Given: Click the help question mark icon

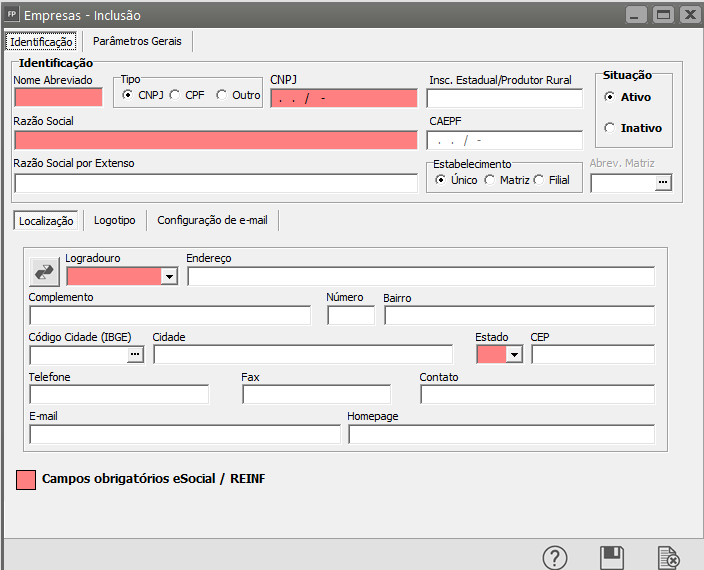Looking at the screenshot, I should tap(555, 558).
